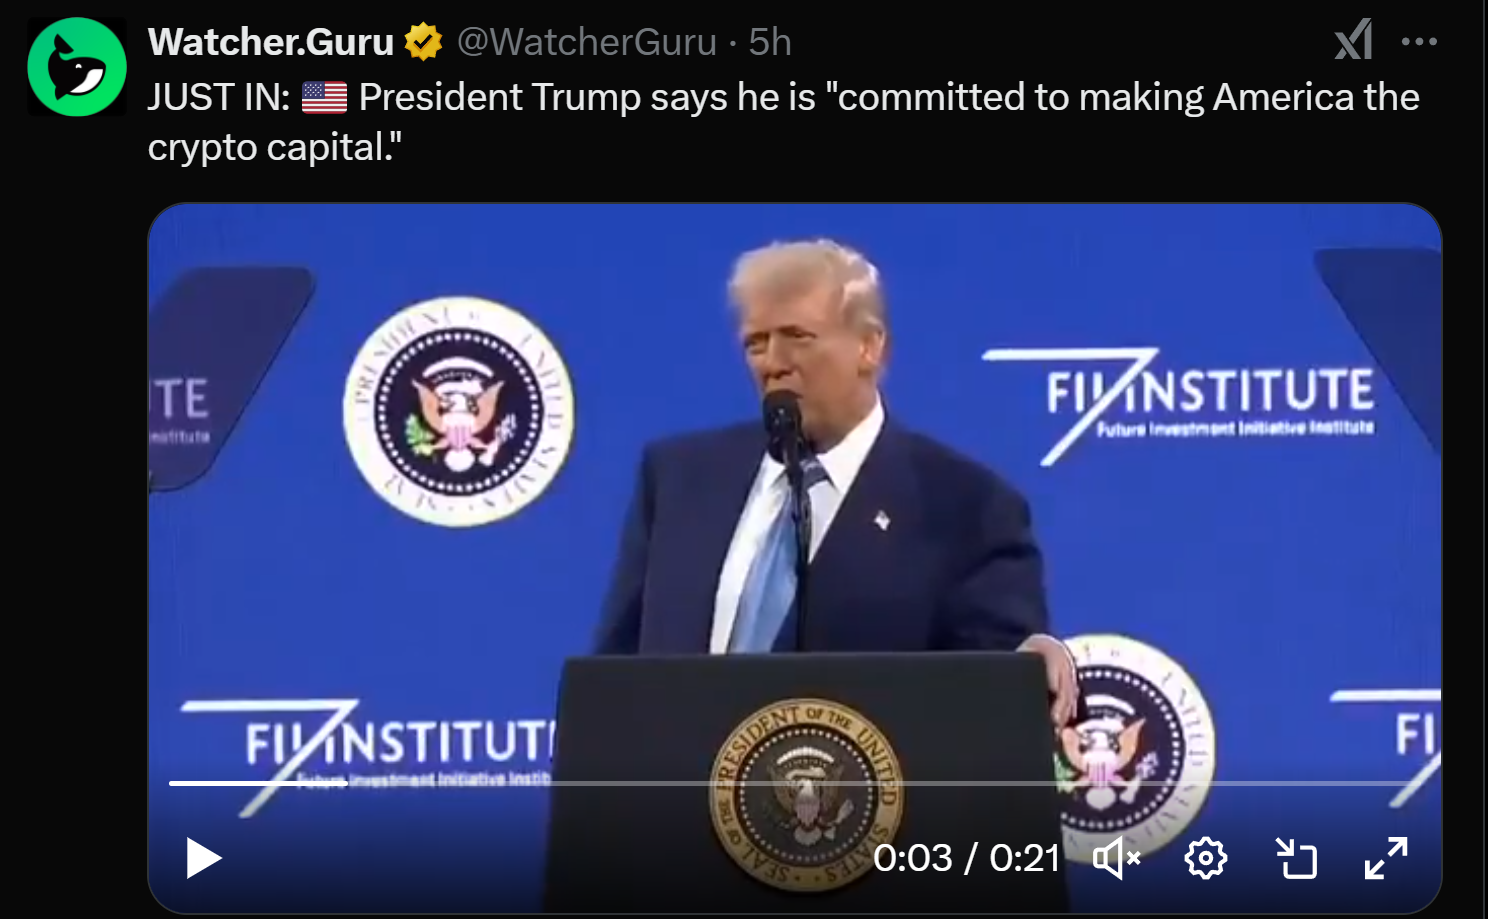Screen dimensions: 1488x919
Task: Open the Watcher.Guru display name link
Action: (271, 42)
